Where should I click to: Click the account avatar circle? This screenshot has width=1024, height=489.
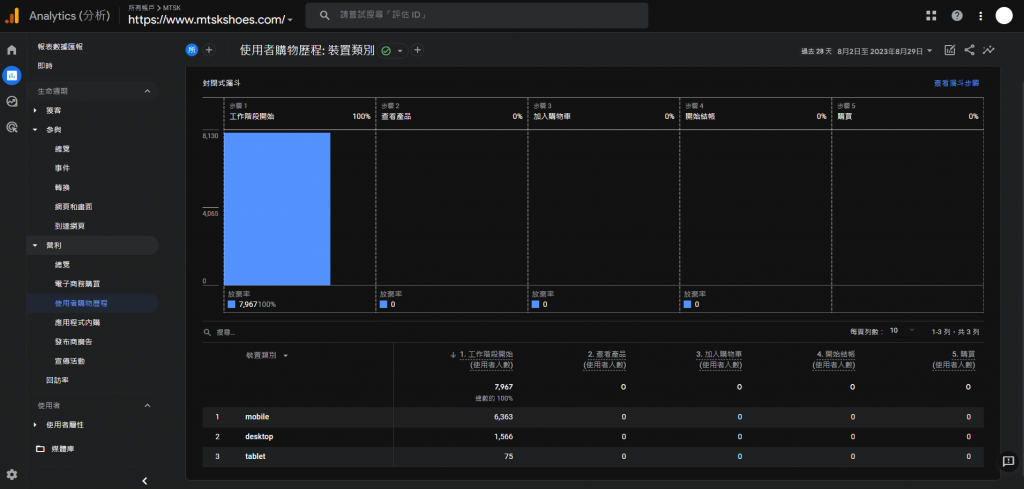click(1004, 16)
